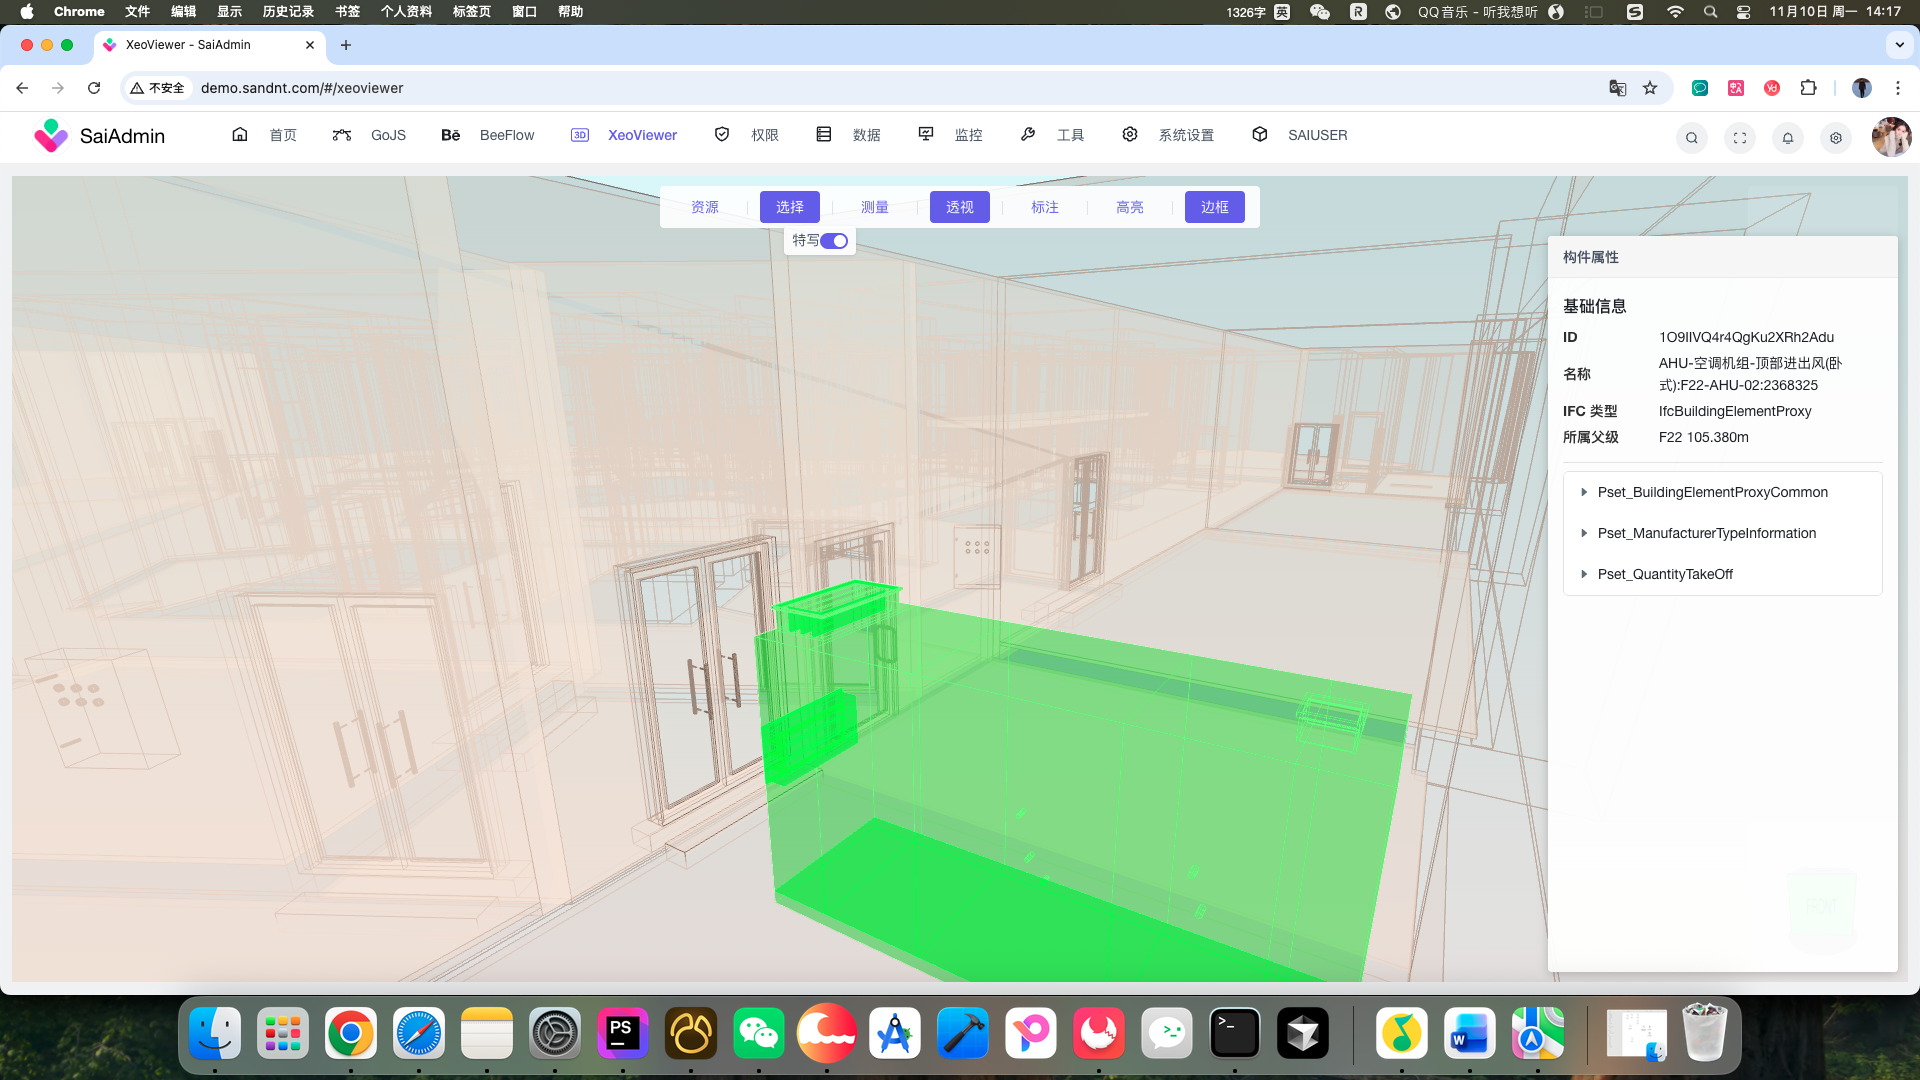The width and height of the screenshot is (1920, 1080).
Task: Expand Pset_ManufacturerTypeInformation section
Action: pyautogui.click(x=1706, y=533)
